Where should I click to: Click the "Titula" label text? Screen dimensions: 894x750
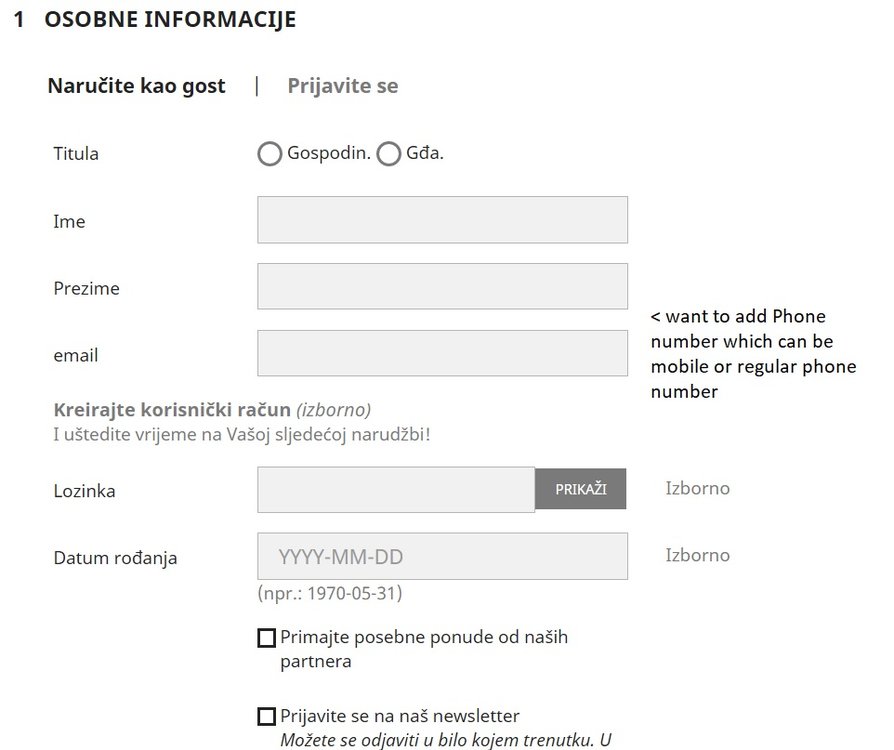point(76,154)
